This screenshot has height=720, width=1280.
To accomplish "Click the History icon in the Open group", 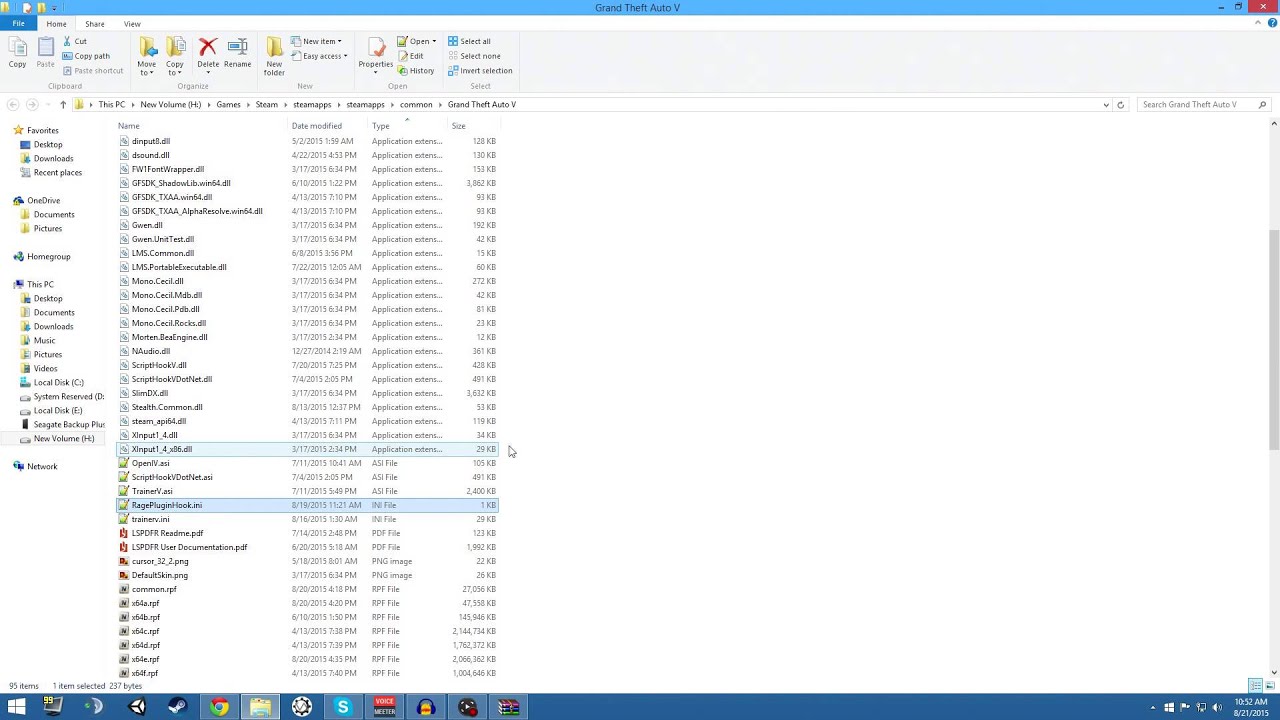I will tap(415, 71).
